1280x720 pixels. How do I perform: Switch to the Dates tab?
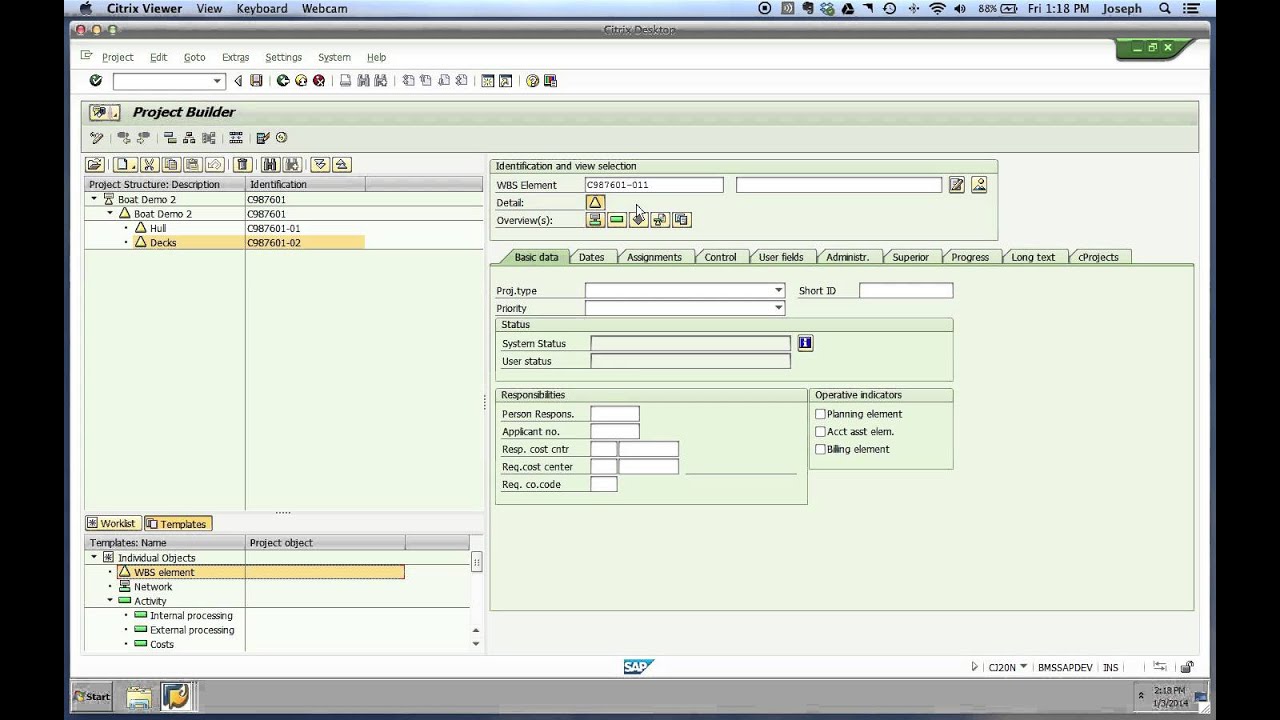tap(591, 257)
